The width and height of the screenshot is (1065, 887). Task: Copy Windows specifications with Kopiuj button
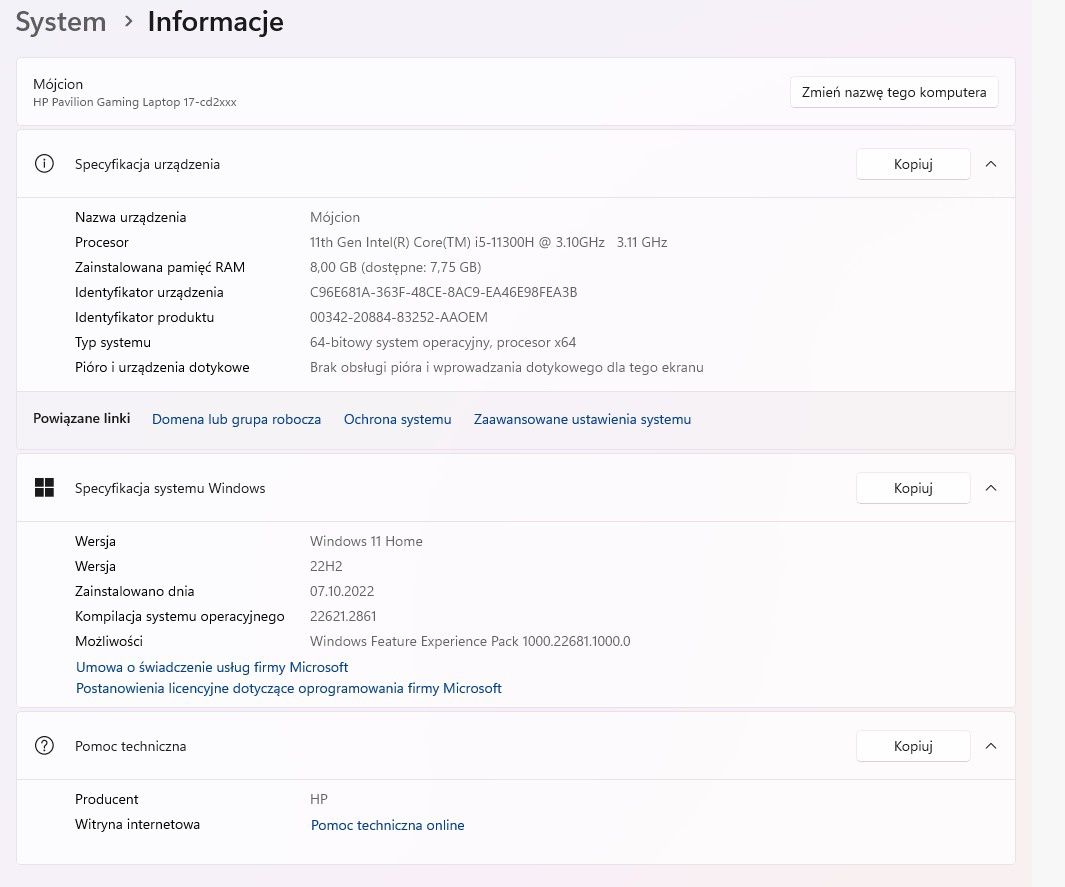[913, 488]
